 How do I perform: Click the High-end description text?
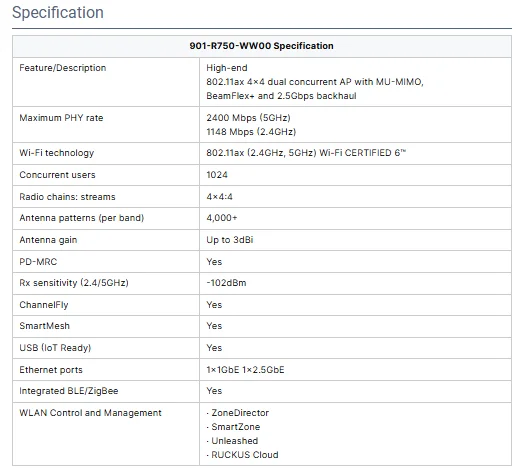coord(227,68)
